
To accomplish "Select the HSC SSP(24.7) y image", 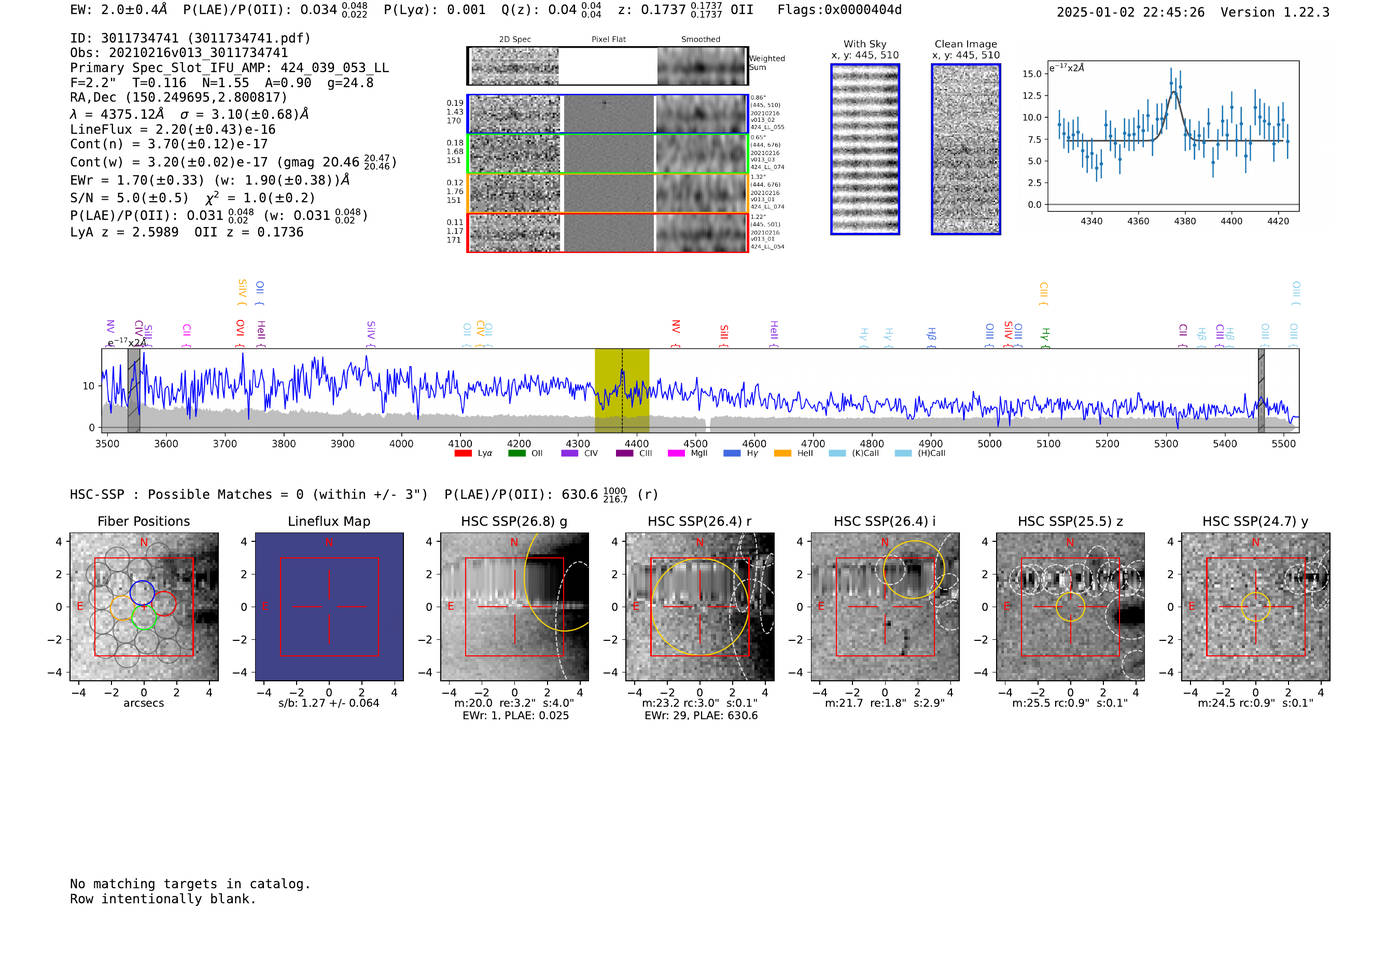I will (1256, 607).
